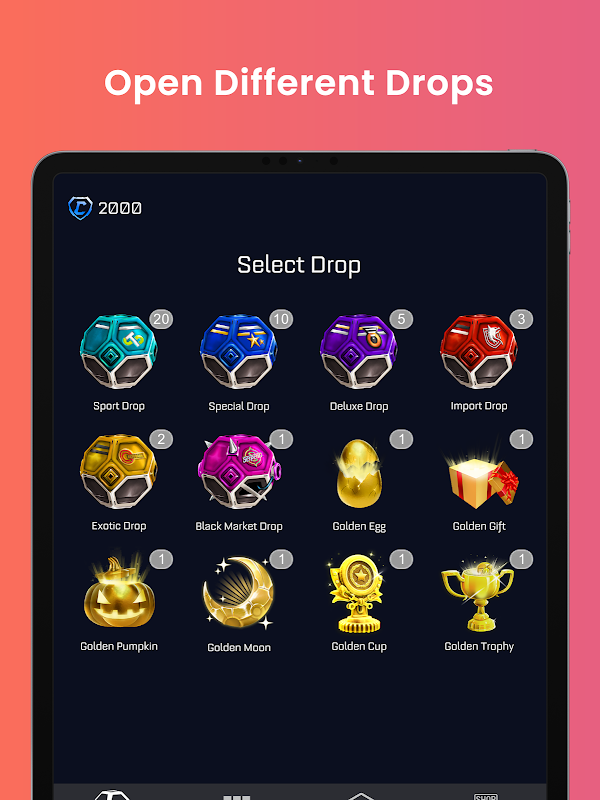Click the Sport Drop count badge 20
This screenshot has height=800, width=600.
pos(161,319)
